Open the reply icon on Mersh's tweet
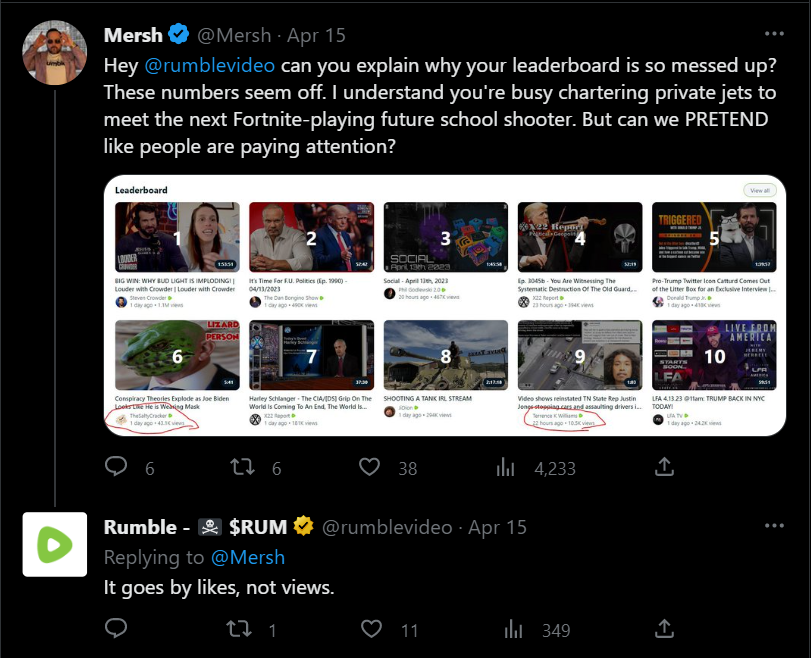 coord(116,466)
